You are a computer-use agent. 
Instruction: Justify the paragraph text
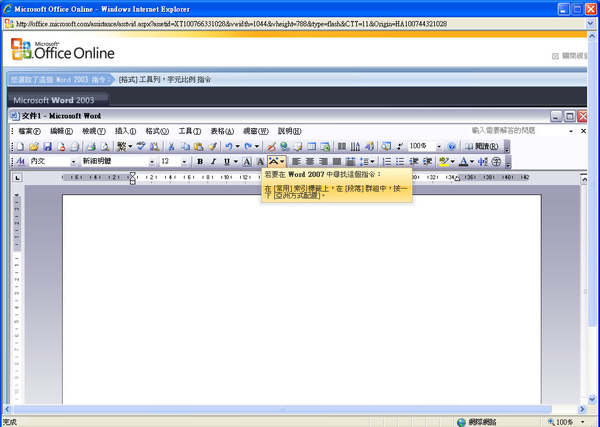[337, 161]
